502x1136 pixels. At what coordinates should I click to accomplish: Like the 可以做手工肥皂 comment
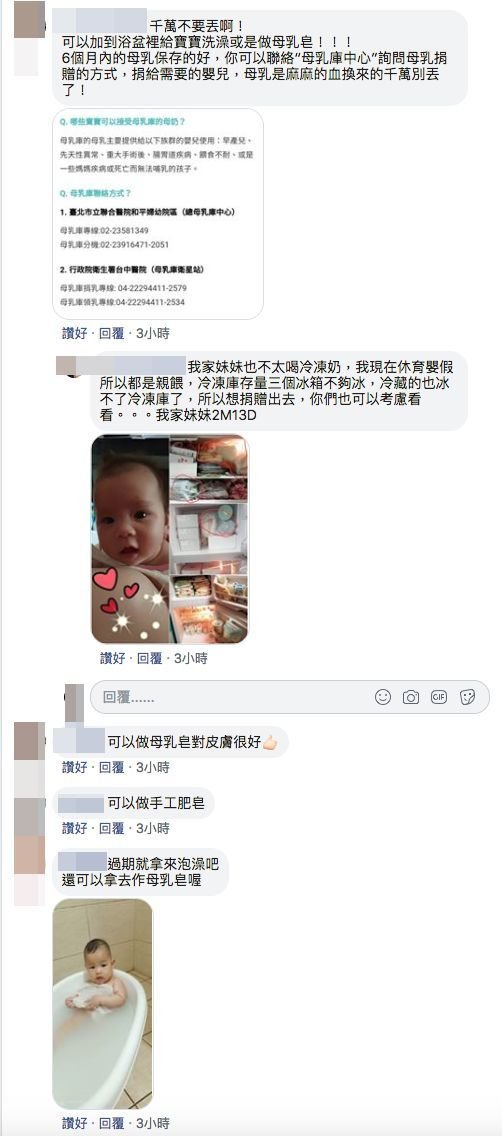(x=74, y=827)
